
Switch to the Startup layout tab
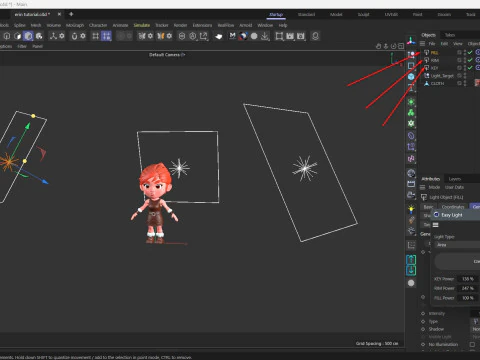(x=276, y=14)
